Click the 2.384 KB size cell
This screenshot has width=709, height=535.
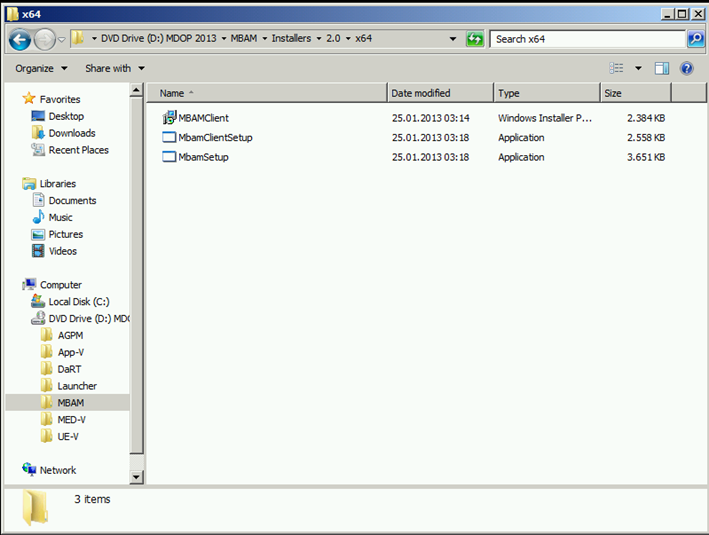coord(646,118)
